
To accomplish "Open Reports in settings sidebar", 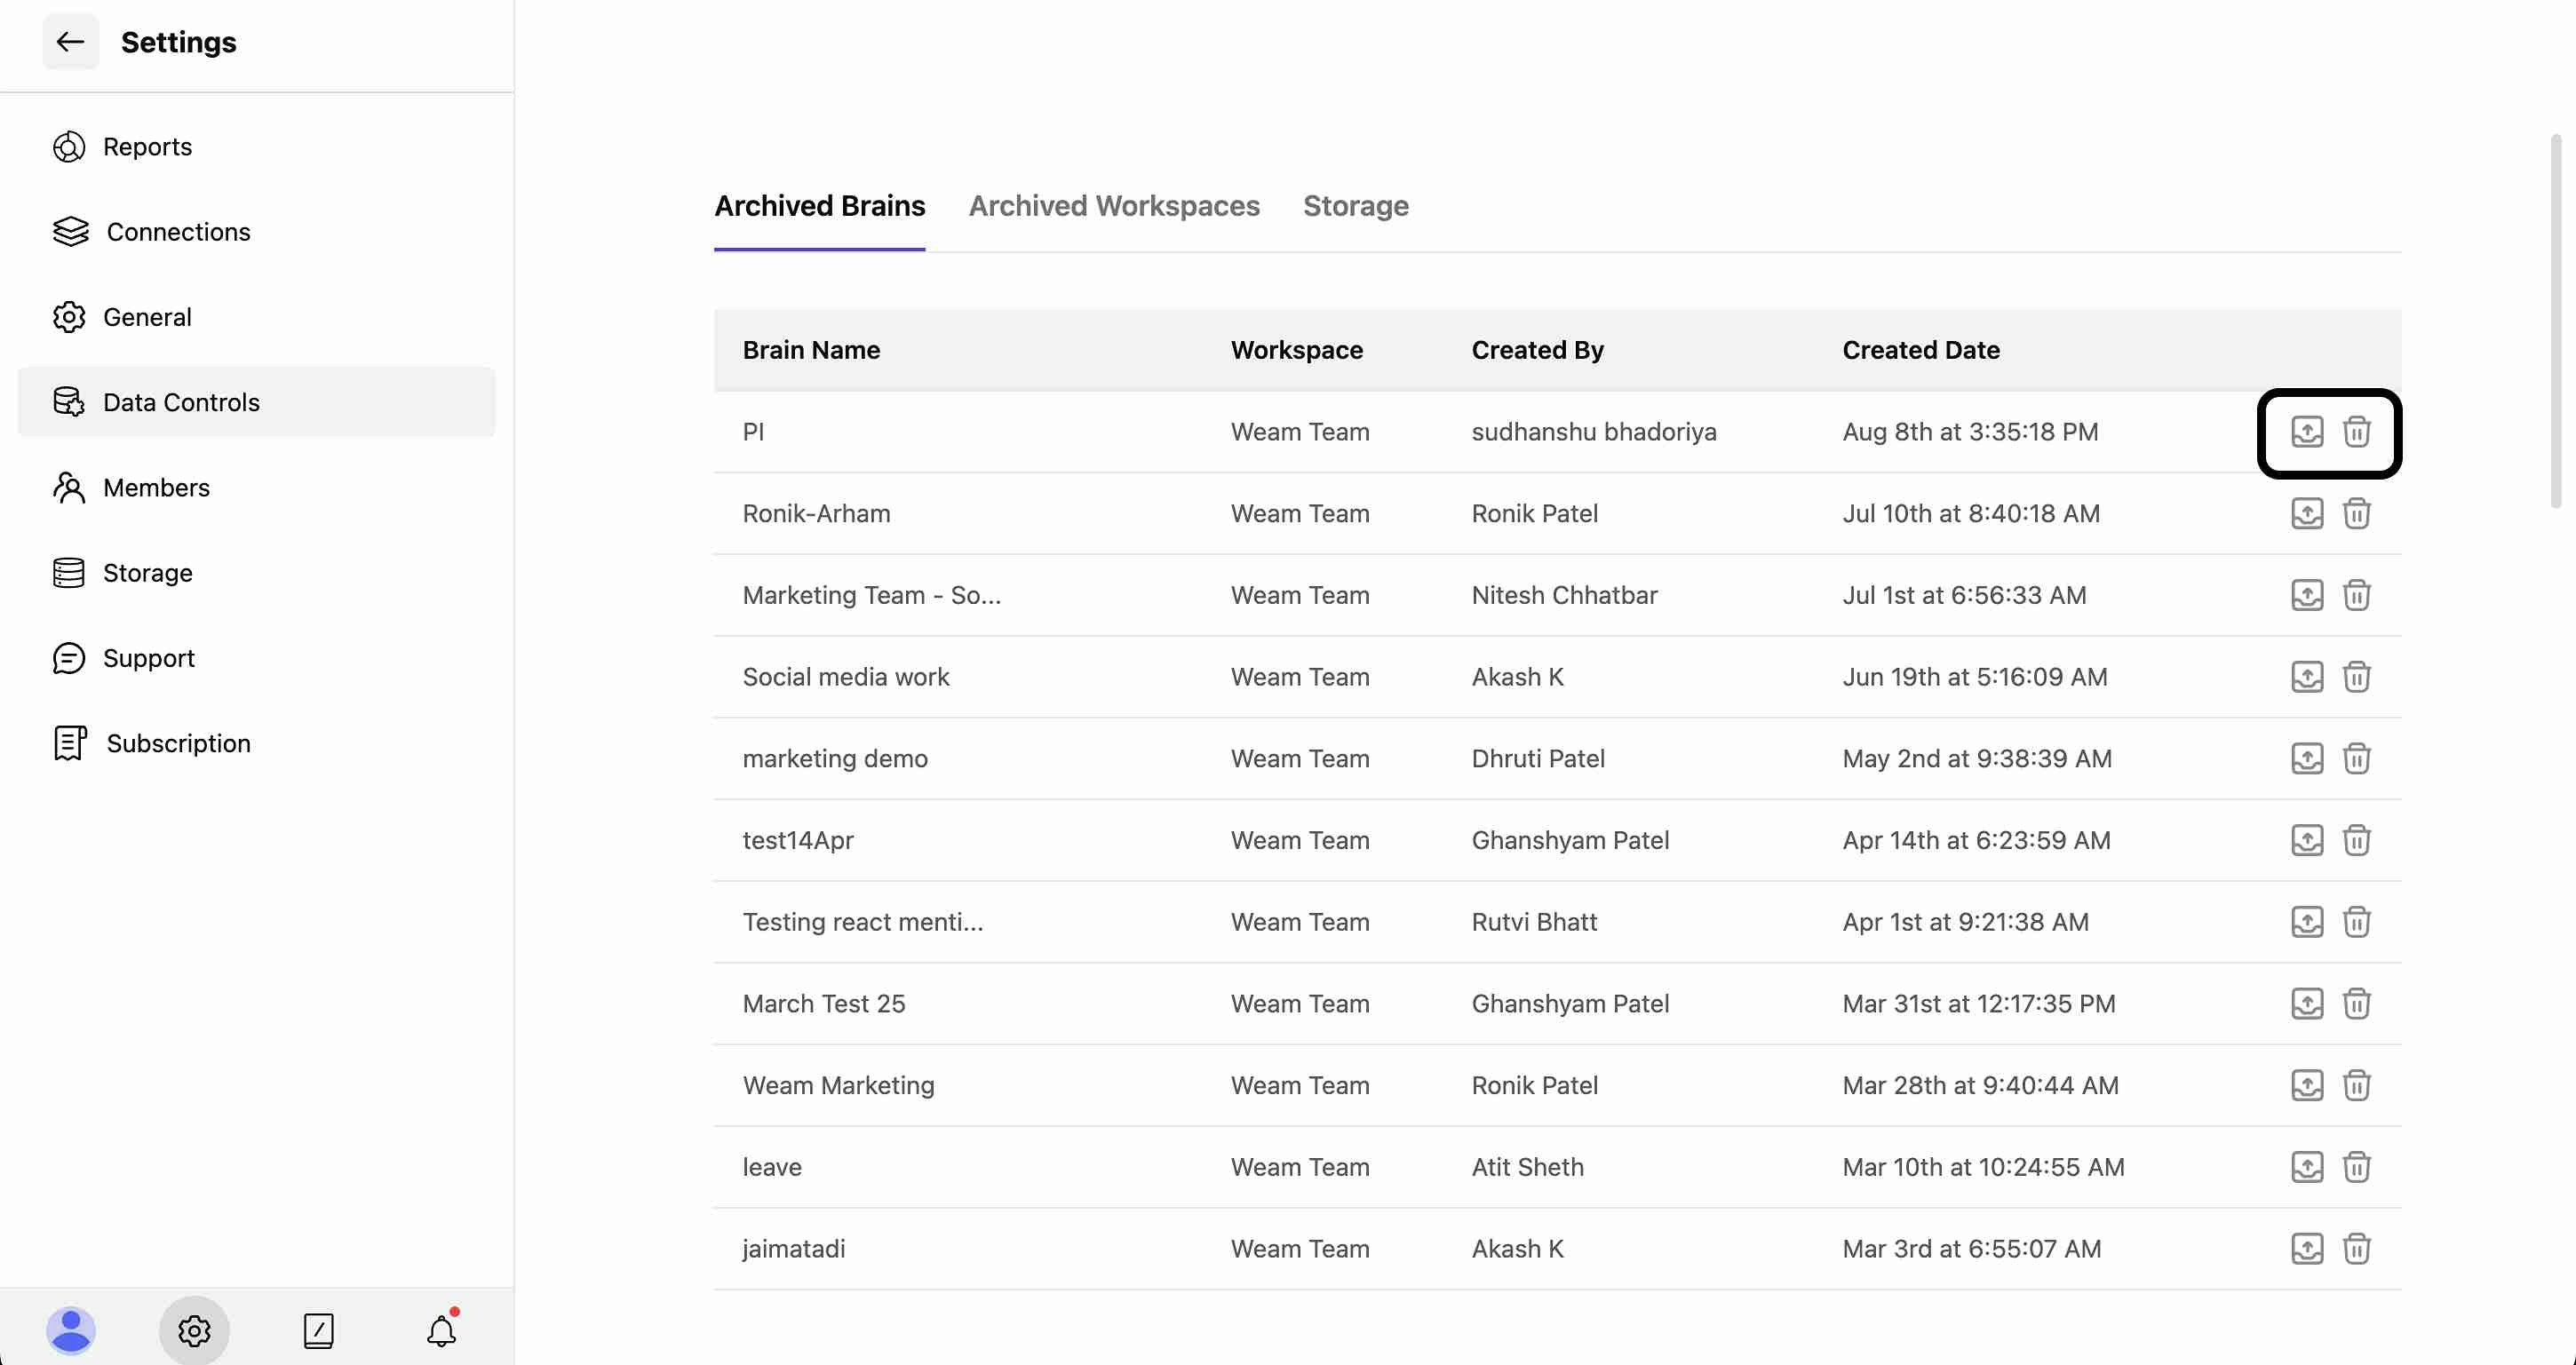I will pos(147,147).
